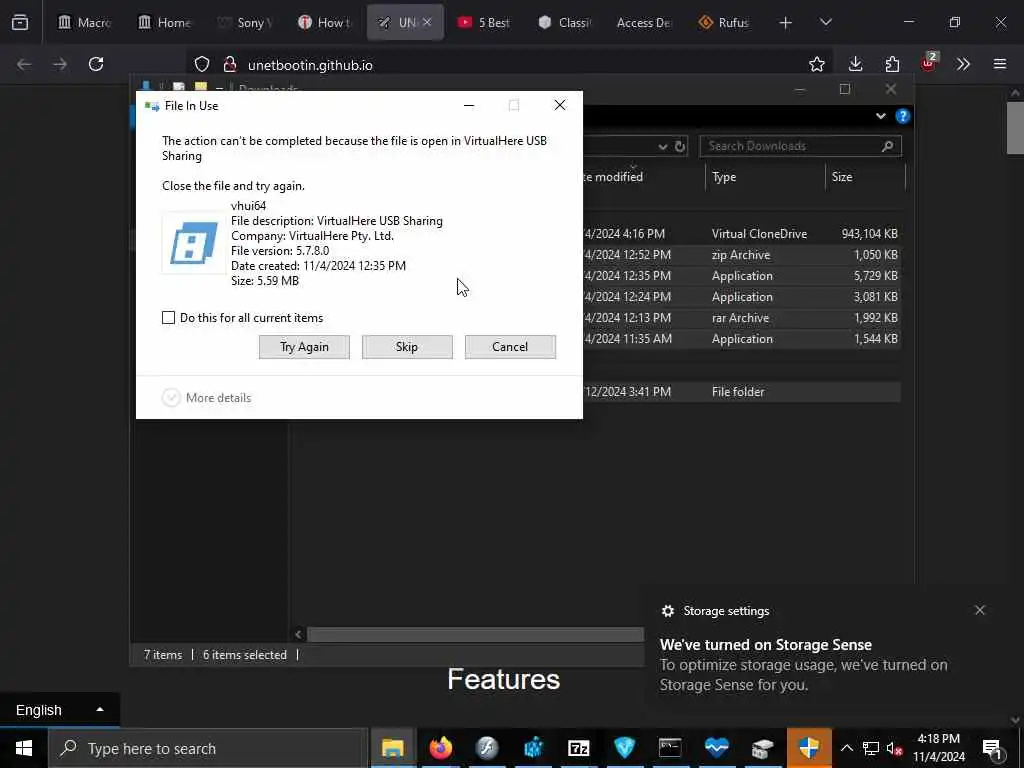Click the muted volume tray icon
The width and height of the screenshot is (1024, 768).
coord(895,748)
